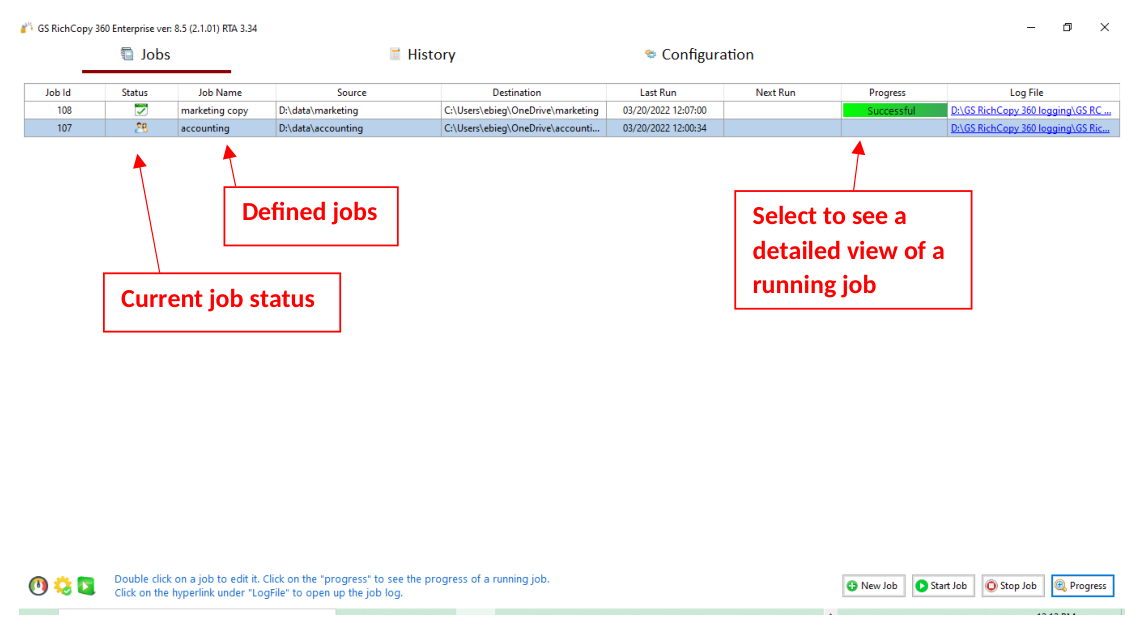Click the status icon for job 108
This screenshot has height=634, width=1144.
141,110
